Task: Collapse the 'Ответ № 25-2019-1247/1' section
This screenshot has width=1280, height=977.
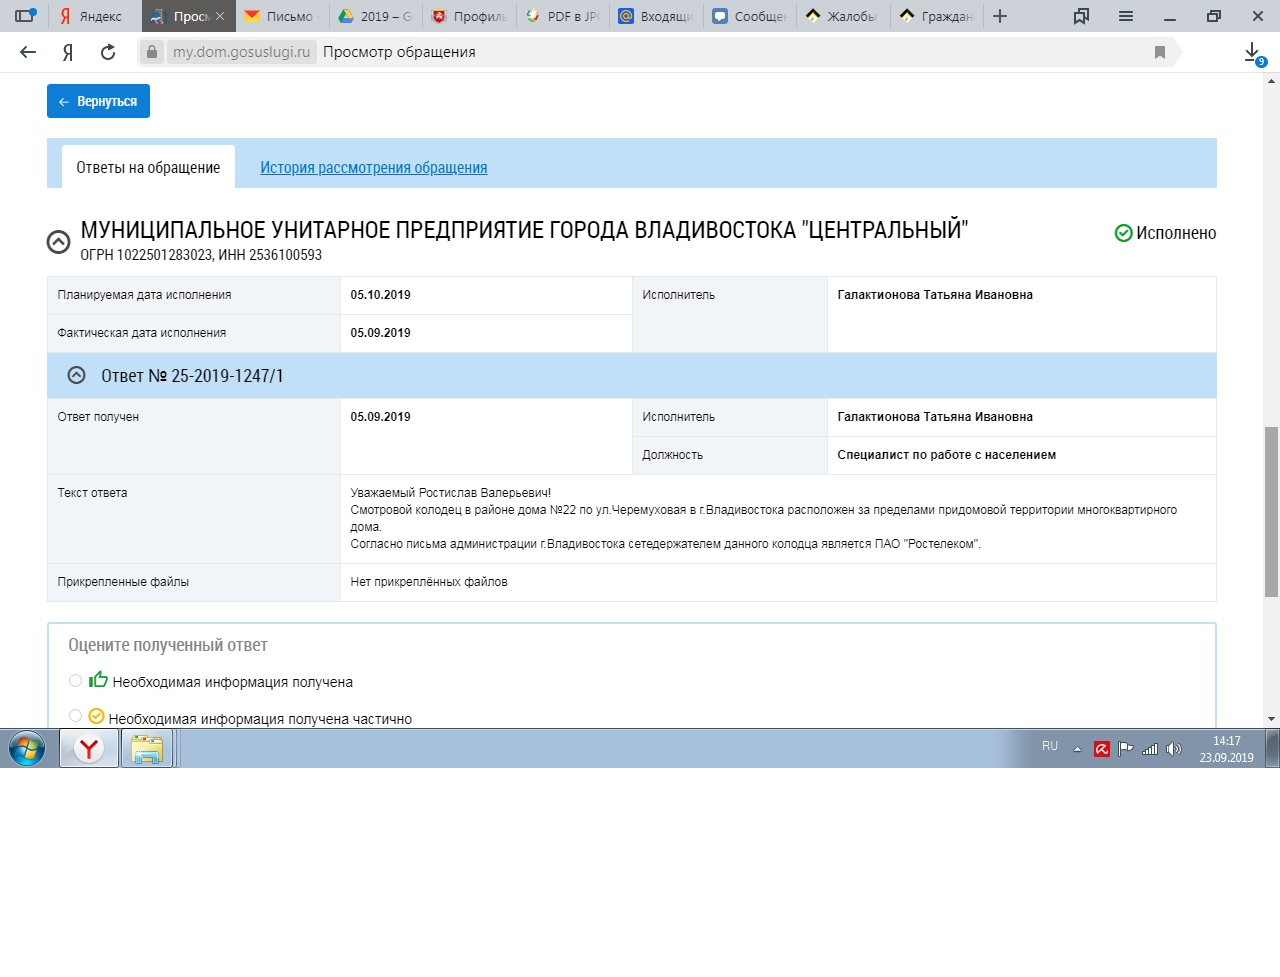Action: pyautogui.click(x=76, y=375)
